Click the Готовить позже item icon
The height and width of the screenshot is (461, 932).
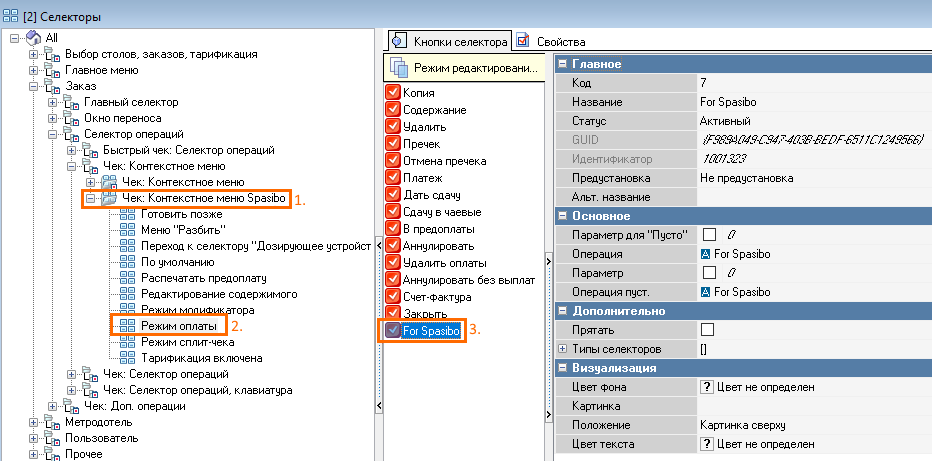coord(127,215)
